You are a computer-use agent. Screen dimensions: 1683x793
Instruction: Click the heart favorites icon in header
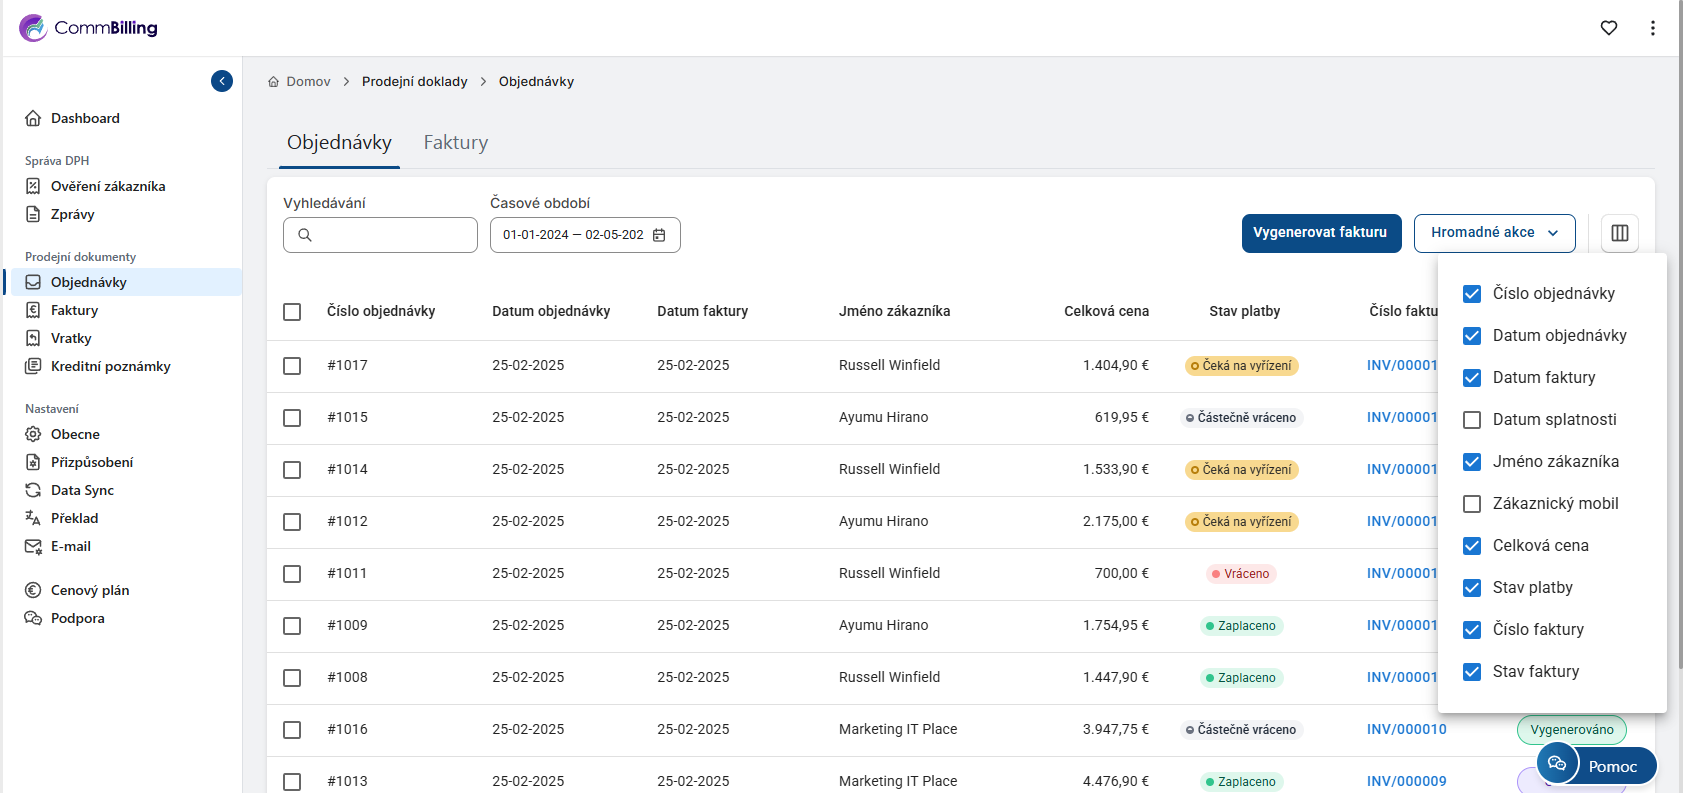(1608, 28)
